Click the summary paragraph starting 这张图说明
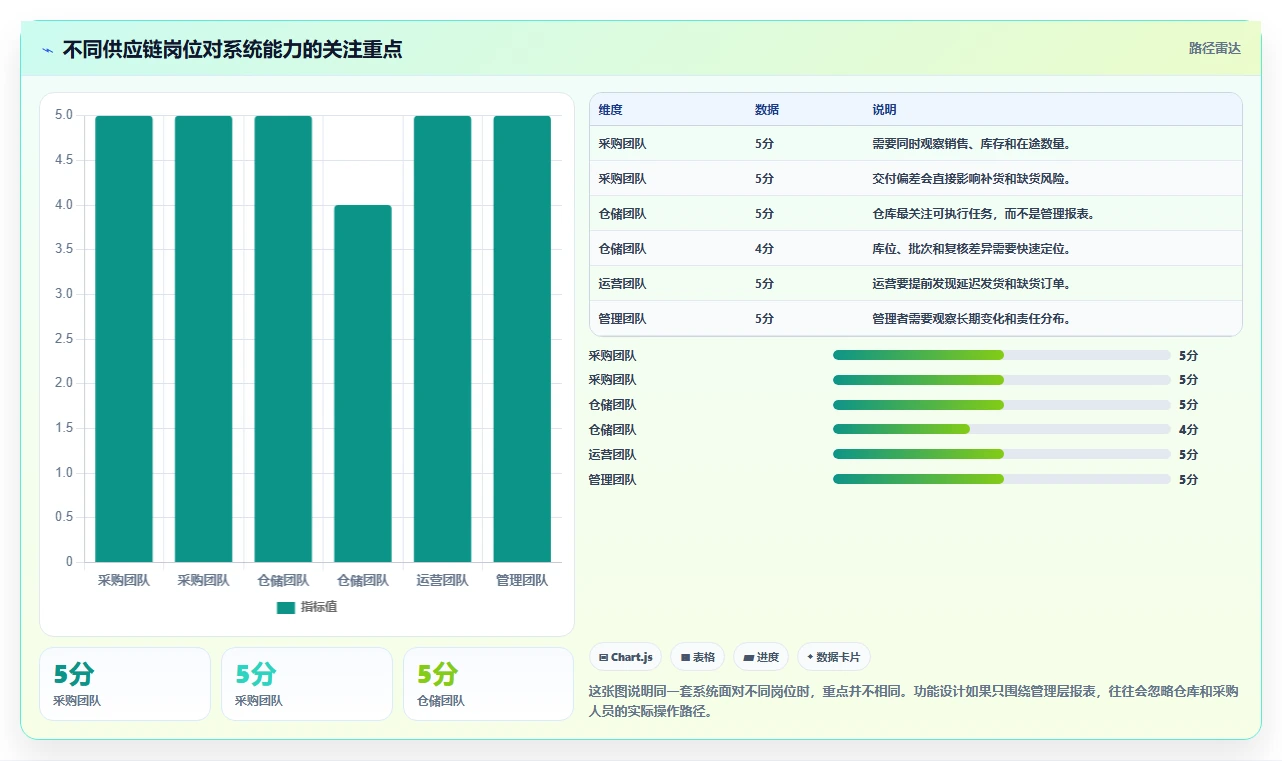This screenshot has width=1282, height=761. [914, 702]
